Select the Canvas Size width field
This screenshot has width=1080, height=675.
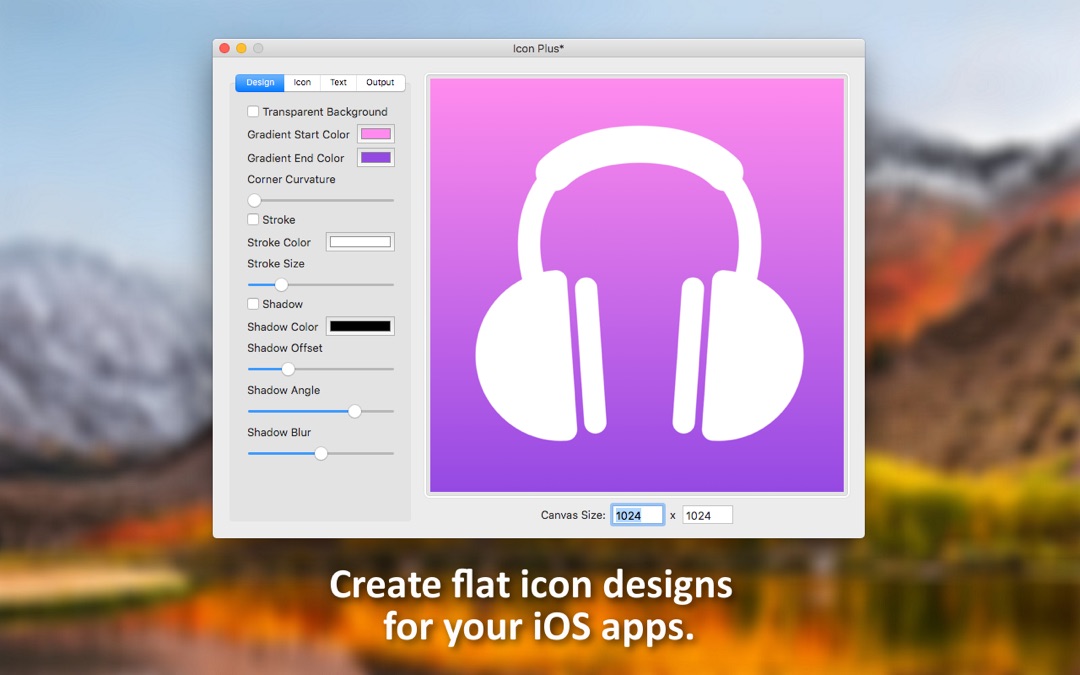[x=637, y=514]
